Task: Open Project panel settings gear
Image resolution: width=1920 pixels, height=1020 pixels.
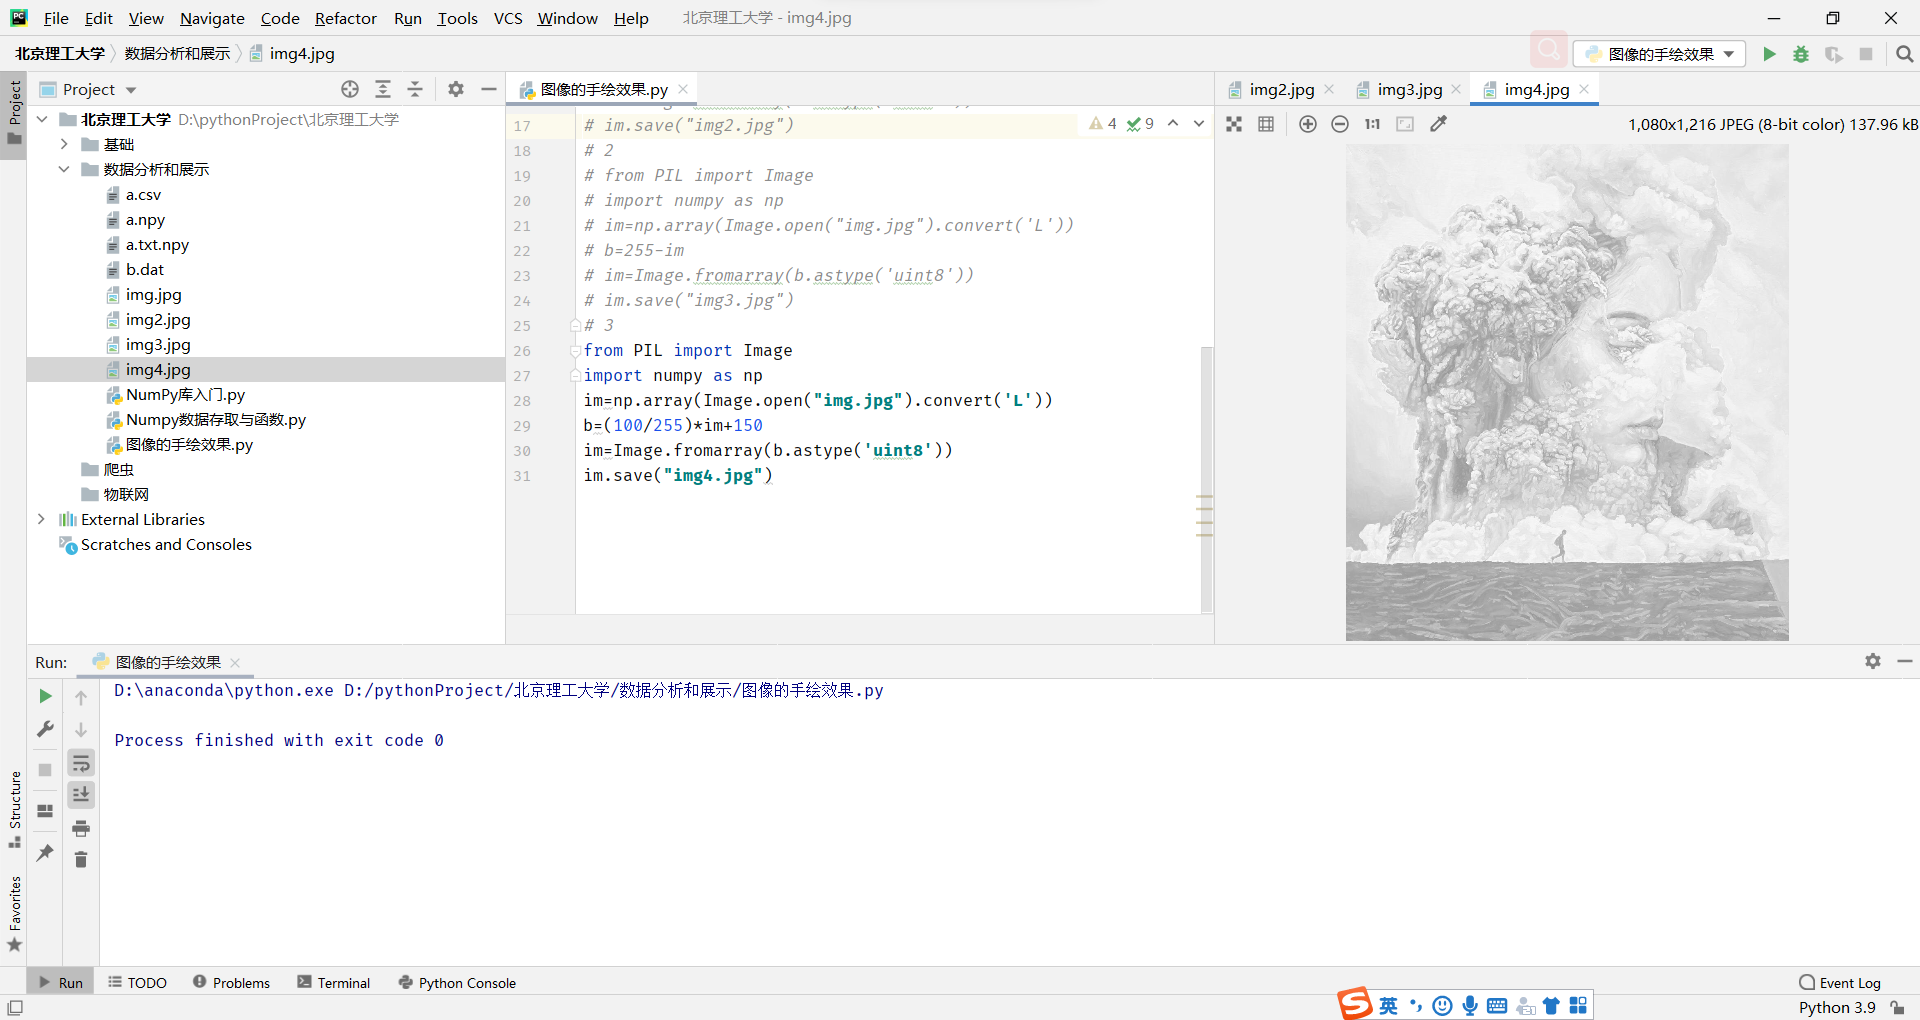Action: coord(456,89)
